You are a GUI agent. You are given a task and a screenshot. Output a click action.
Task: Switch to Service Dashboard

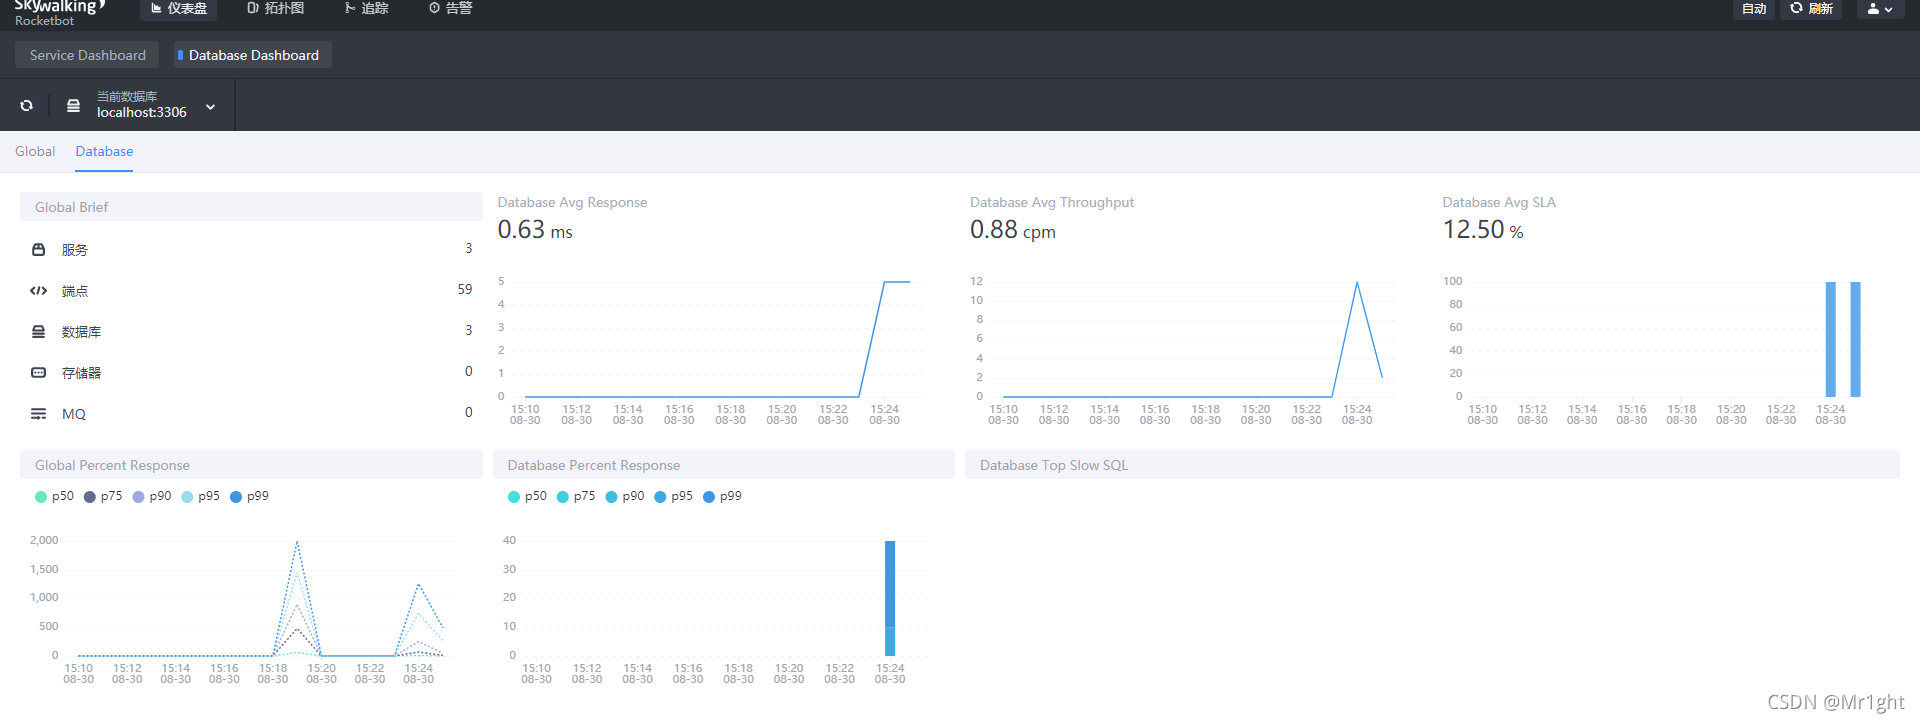click(87, 55)
